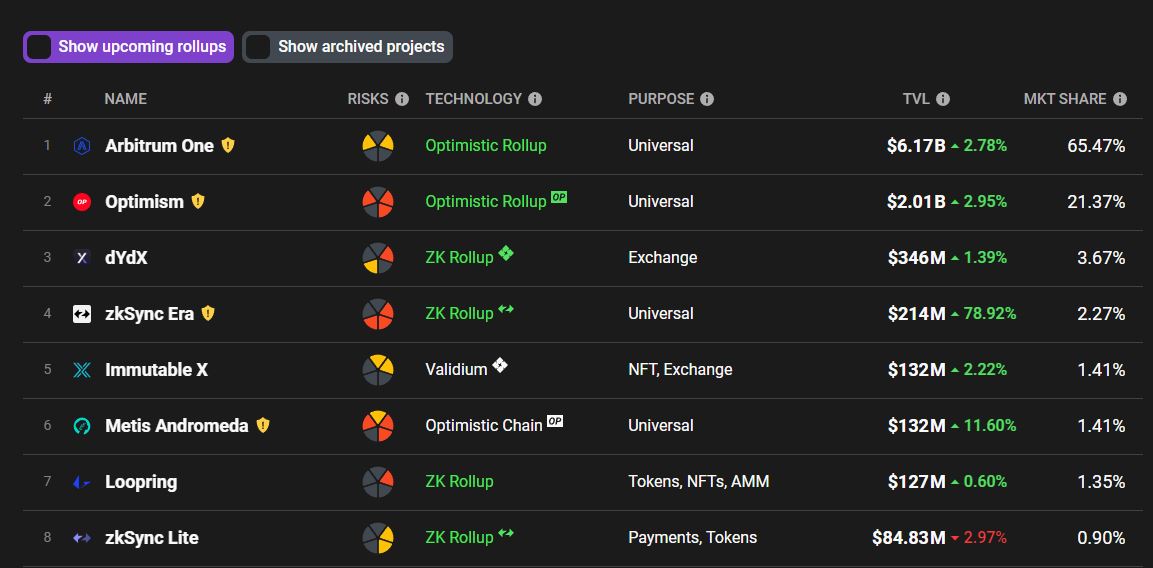
Task: Click the Loopring logo icon
Action: pyautogui.click(x=82, y=482)
